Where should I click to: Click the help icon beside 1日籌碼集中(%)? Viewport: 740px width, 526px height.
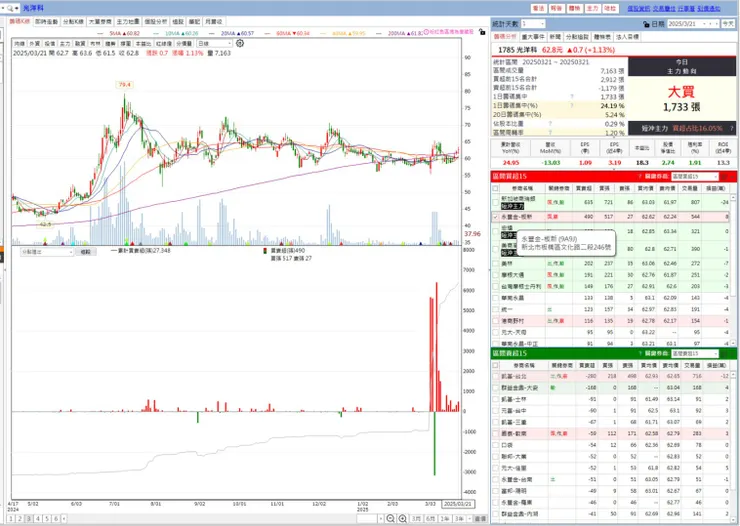coord(572,106)
